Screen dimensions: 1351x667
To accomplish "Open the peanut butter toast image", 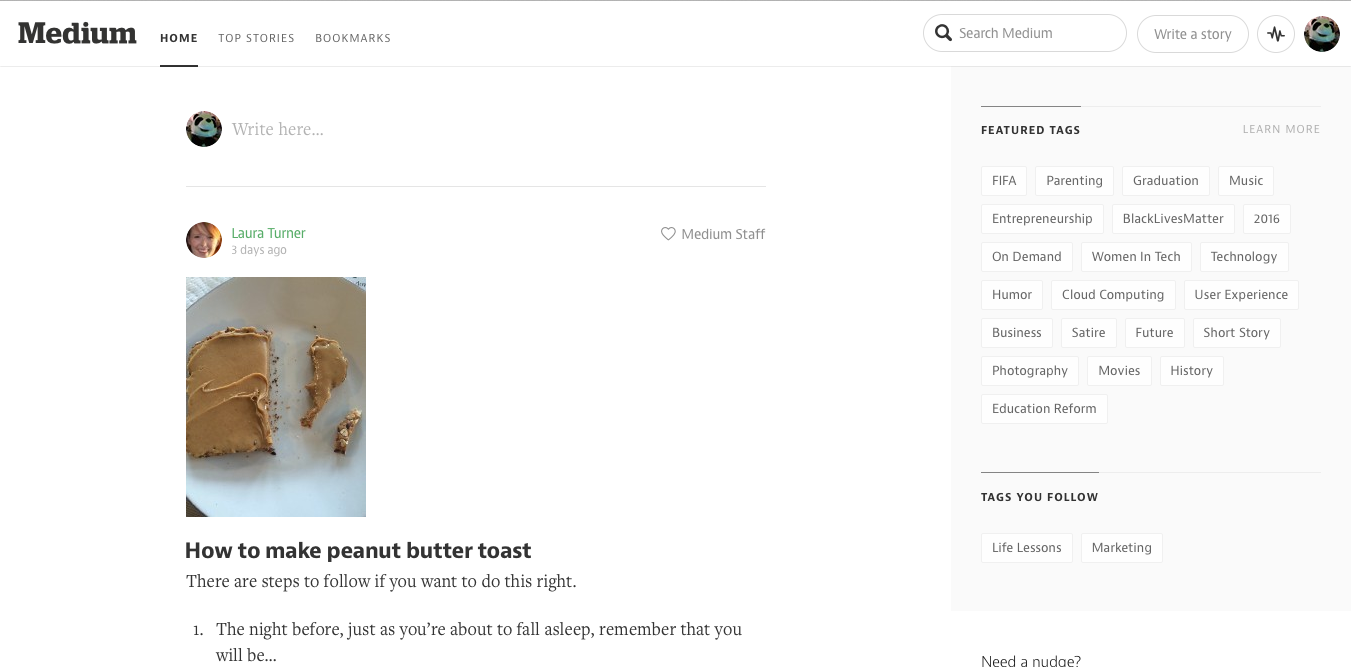I will pos(276,397).
